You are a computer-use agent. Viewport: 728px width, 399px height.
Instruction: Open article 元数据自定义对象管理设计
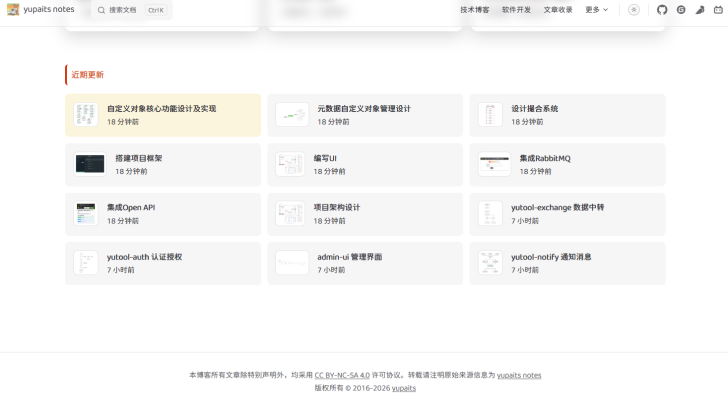pos(365,115)
